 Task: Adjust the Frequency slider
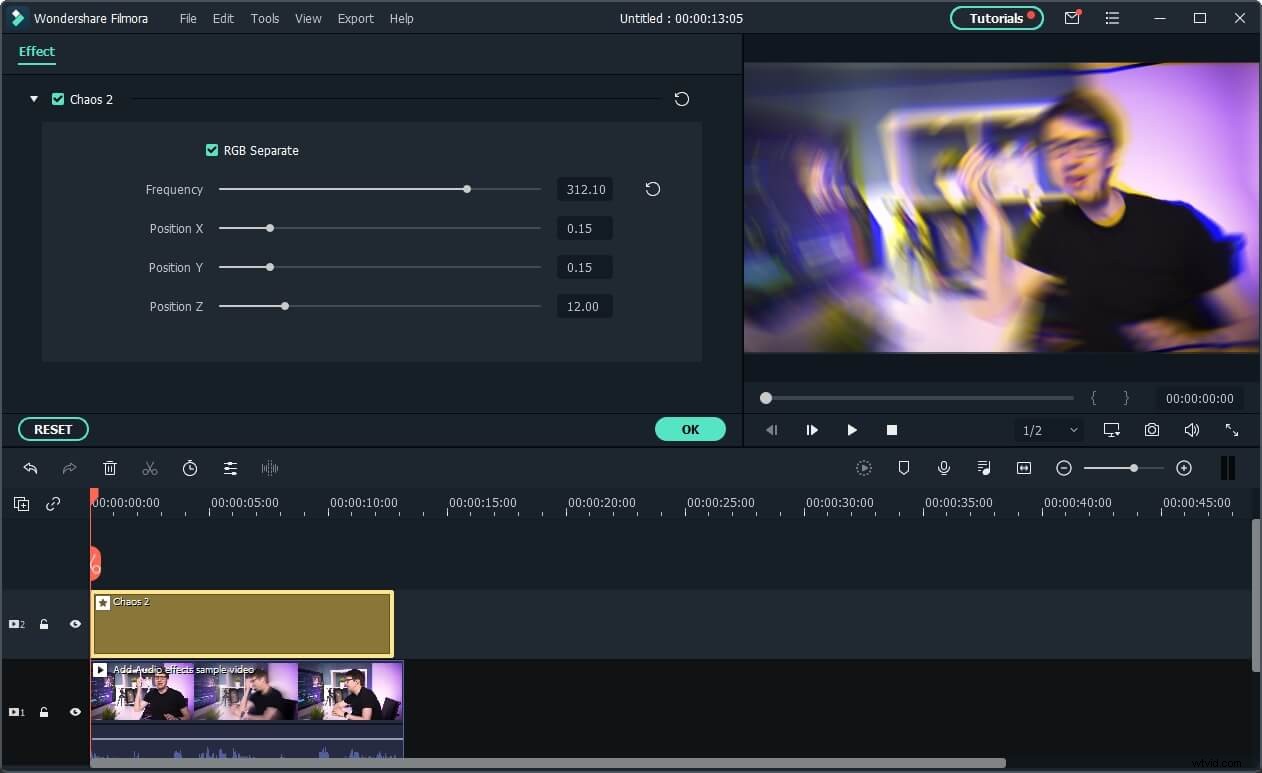click(466, 188)
